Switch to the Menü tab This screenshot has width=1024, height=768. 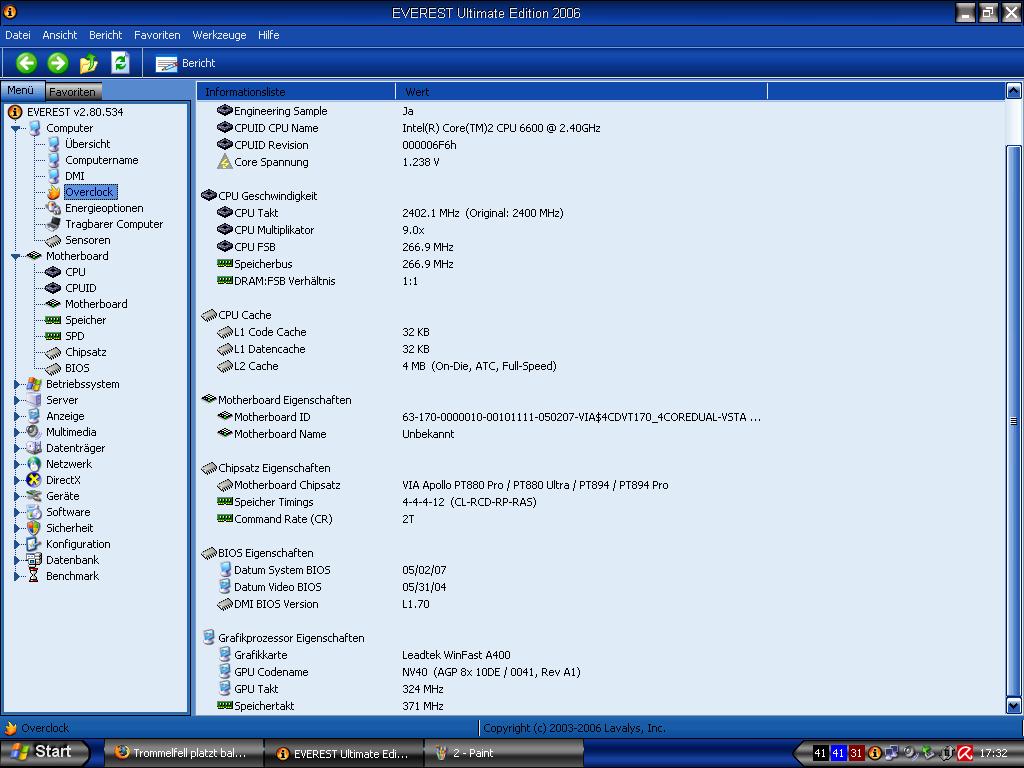pyautogui.click(x=22, y=90)
